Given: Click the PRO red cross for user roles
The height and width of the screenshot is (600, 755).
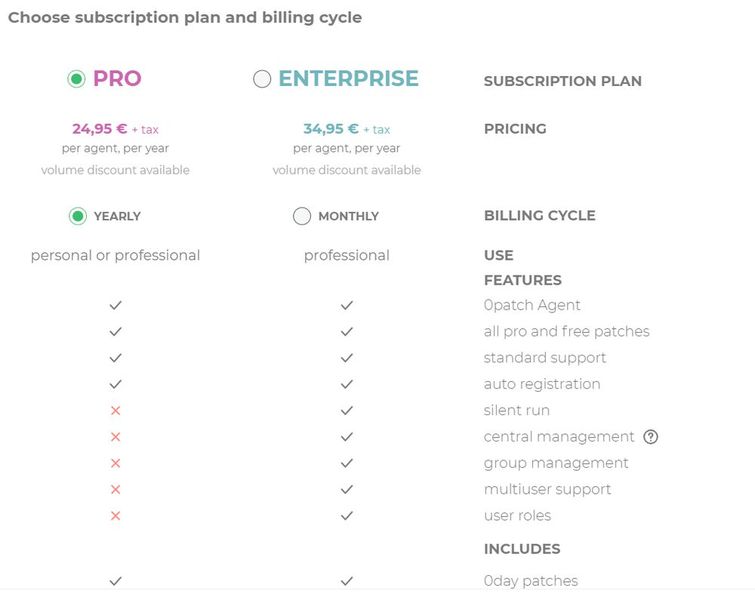Looking at the screenshot, I should click(x=115, y=516).
